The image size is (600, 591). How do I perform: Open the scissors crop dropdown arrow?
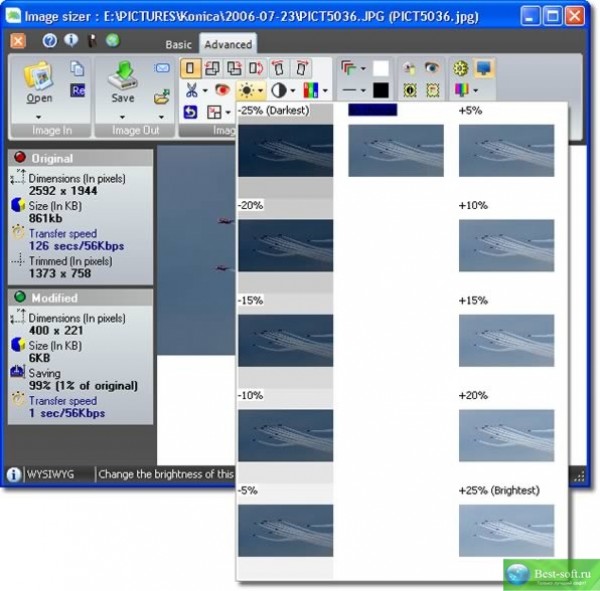(x=205, y=91)
